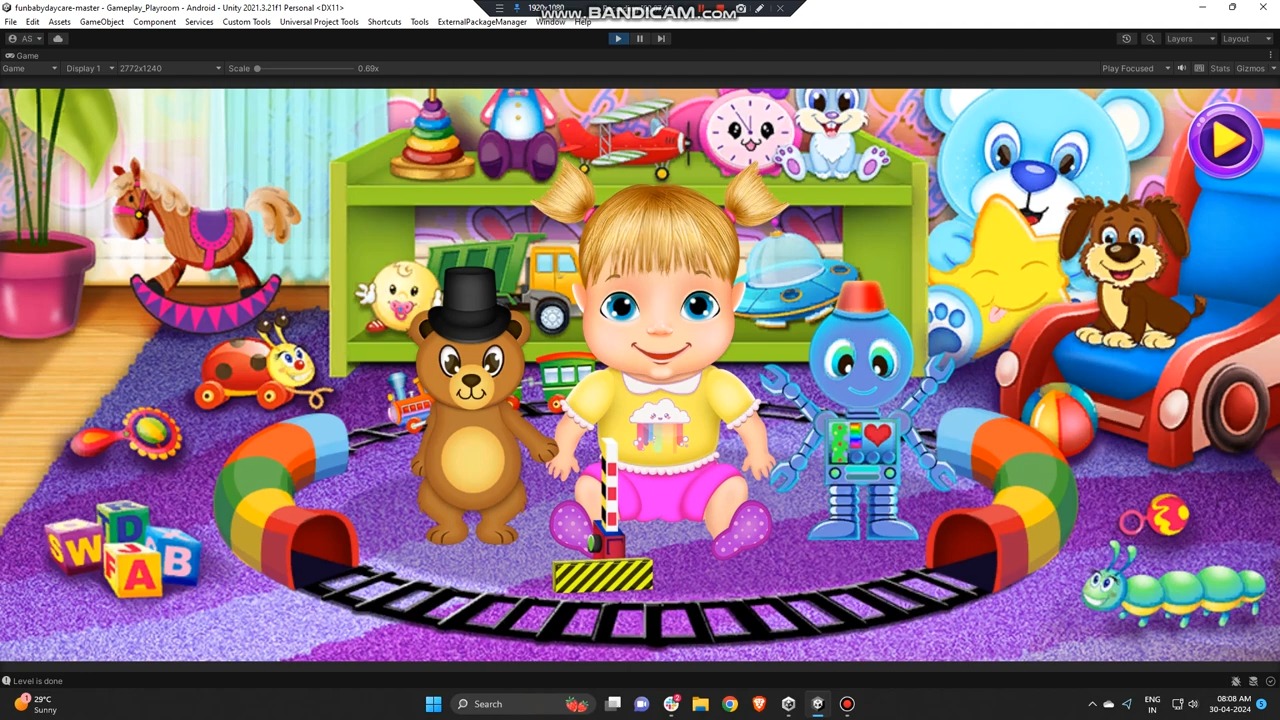Open Unity Hub from the taskbar
This screenshot has height=720, width=1280.
(x=788, y=704)
